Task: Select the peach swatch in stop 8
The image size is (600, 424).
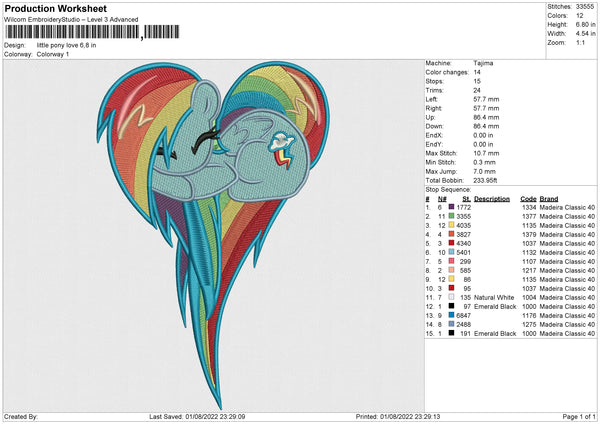Action: [452, 270]
